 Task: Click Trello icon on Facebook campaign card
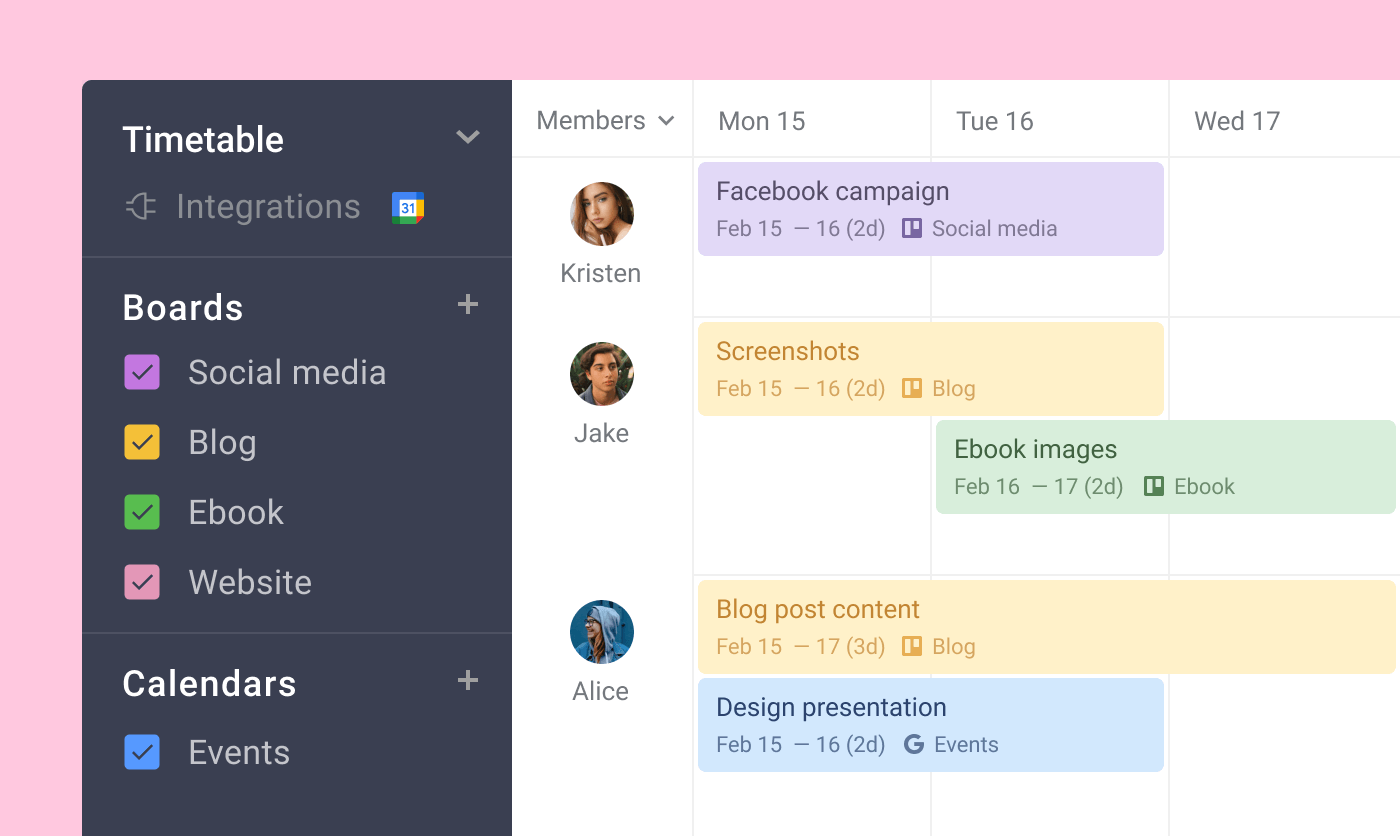[911, 229]
